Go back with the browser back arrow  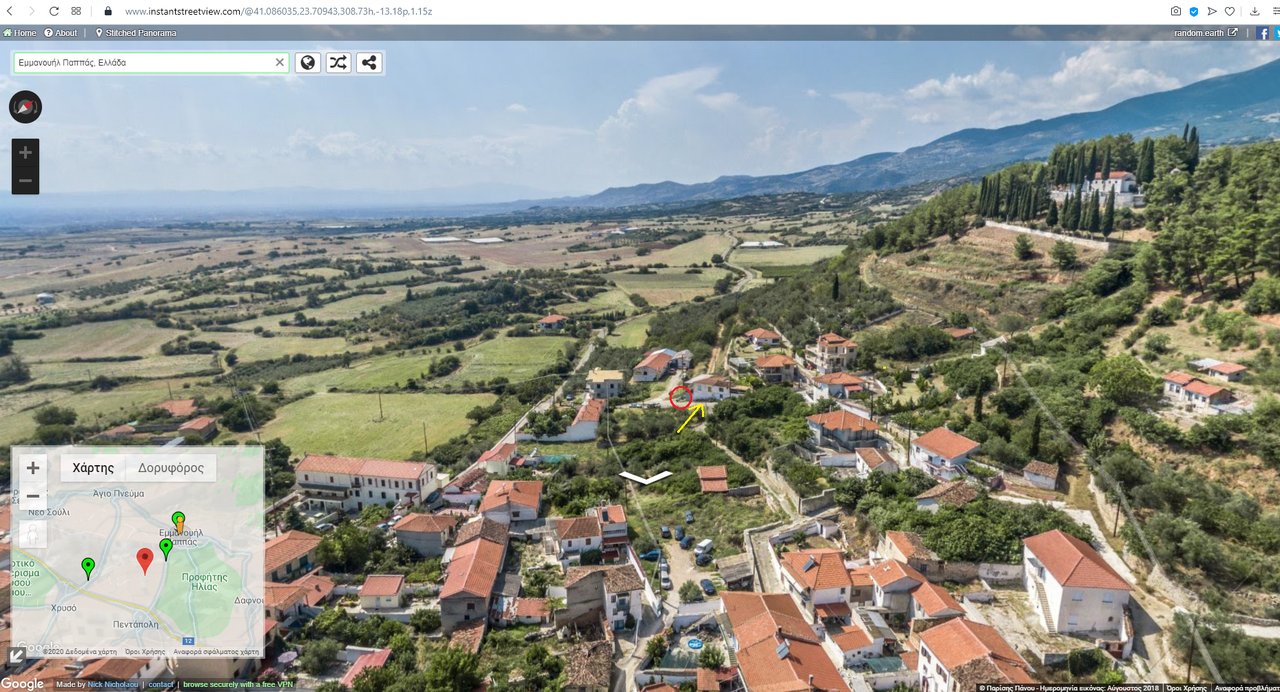pyautogui.click(x=8, y=11)
